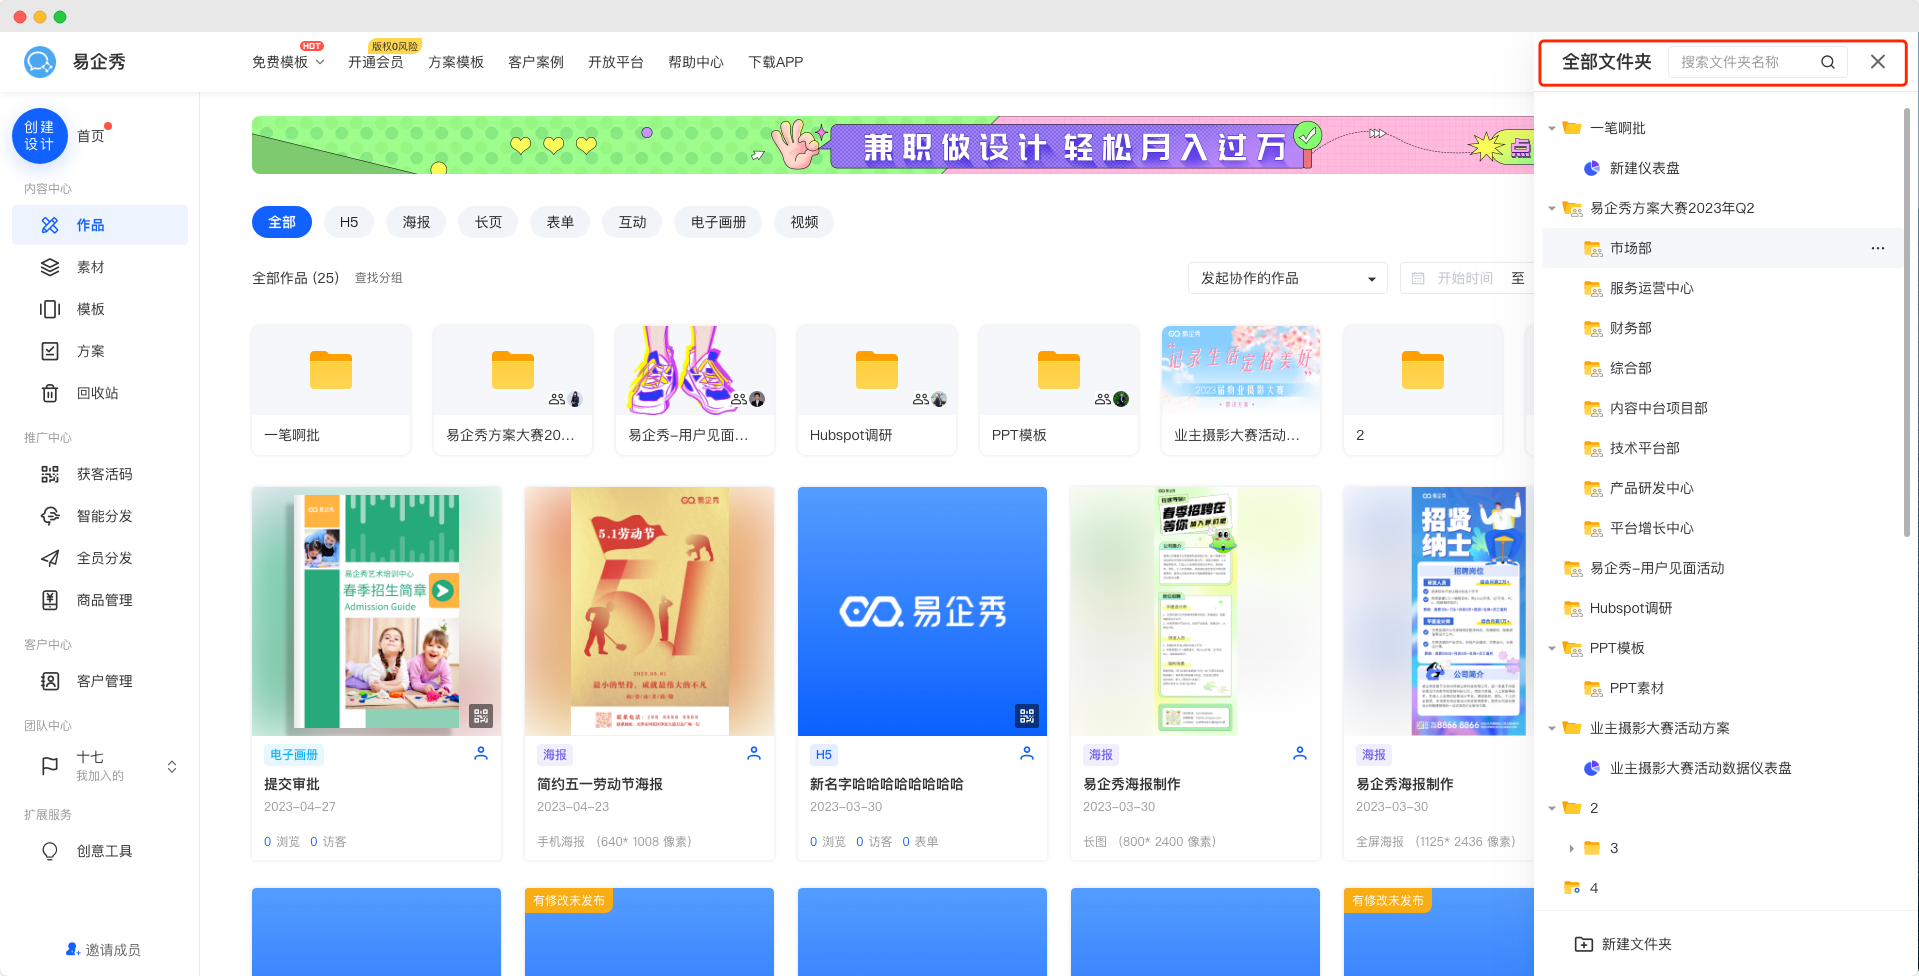Open the Hubspot调研 folder card
The image size is (1919, 976).
(877, 390)
